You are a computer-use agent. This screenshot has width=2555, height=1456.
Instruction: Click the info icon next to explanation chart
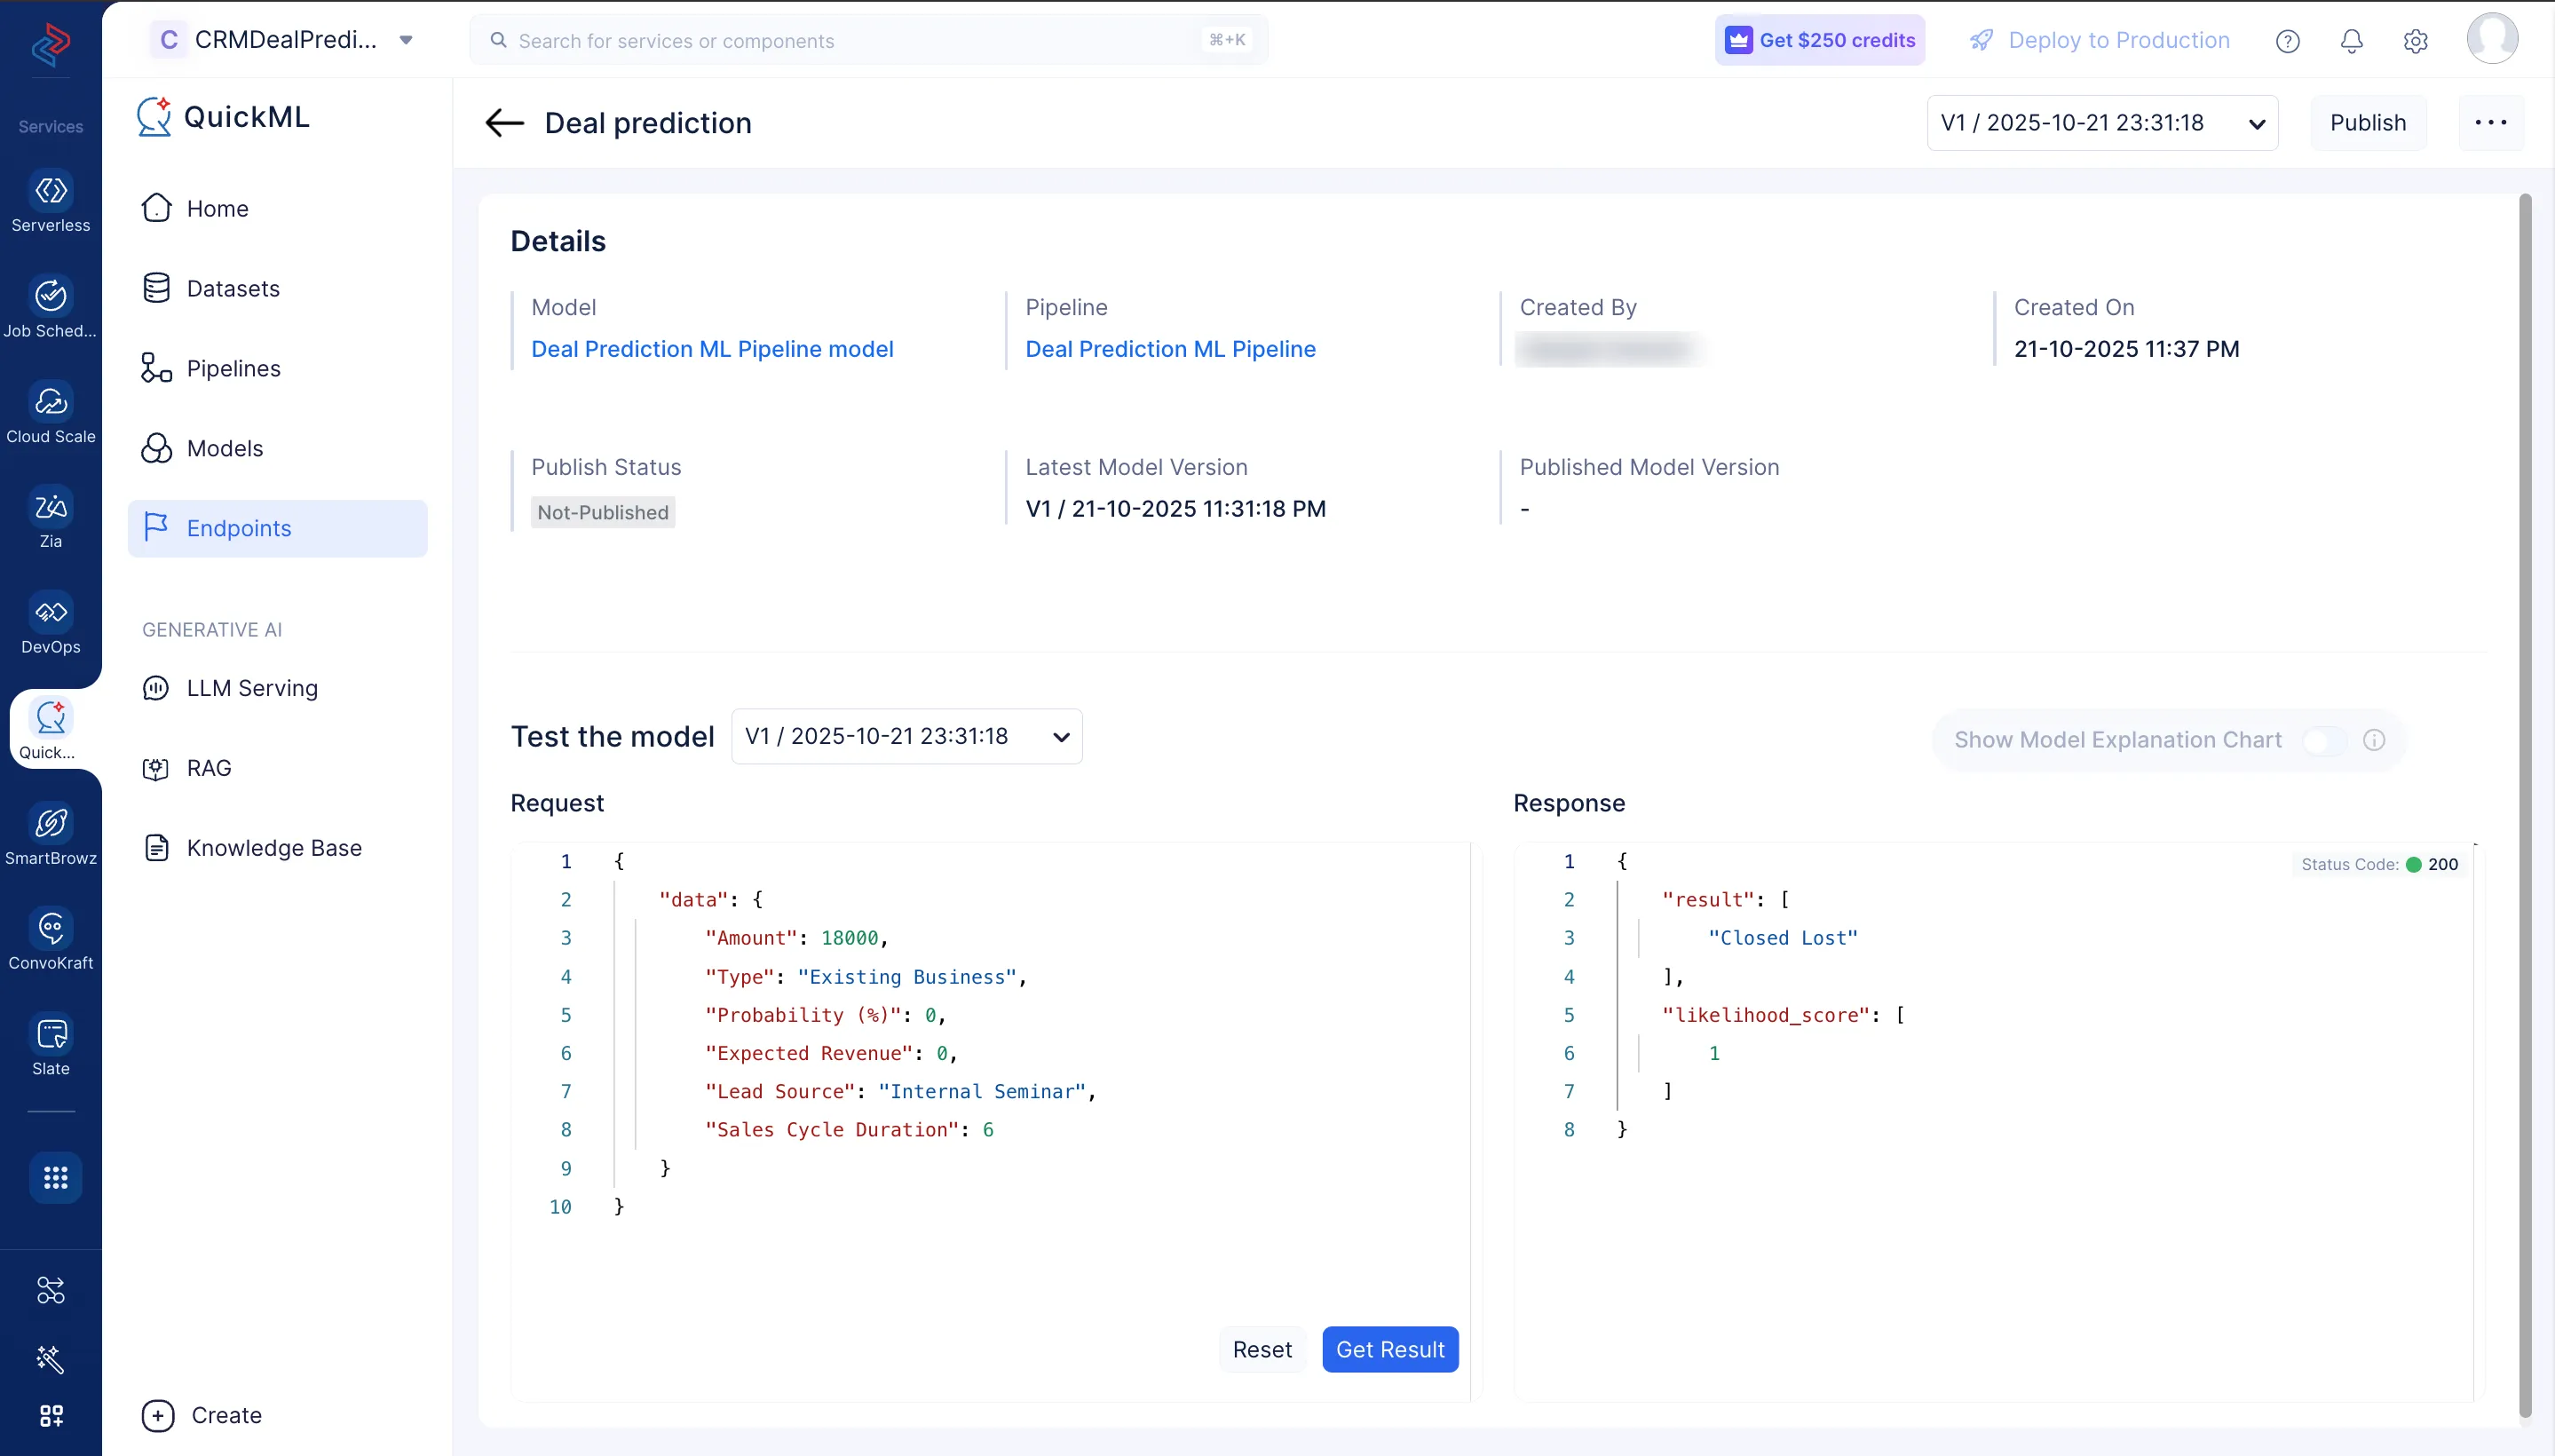(2374, 740)
